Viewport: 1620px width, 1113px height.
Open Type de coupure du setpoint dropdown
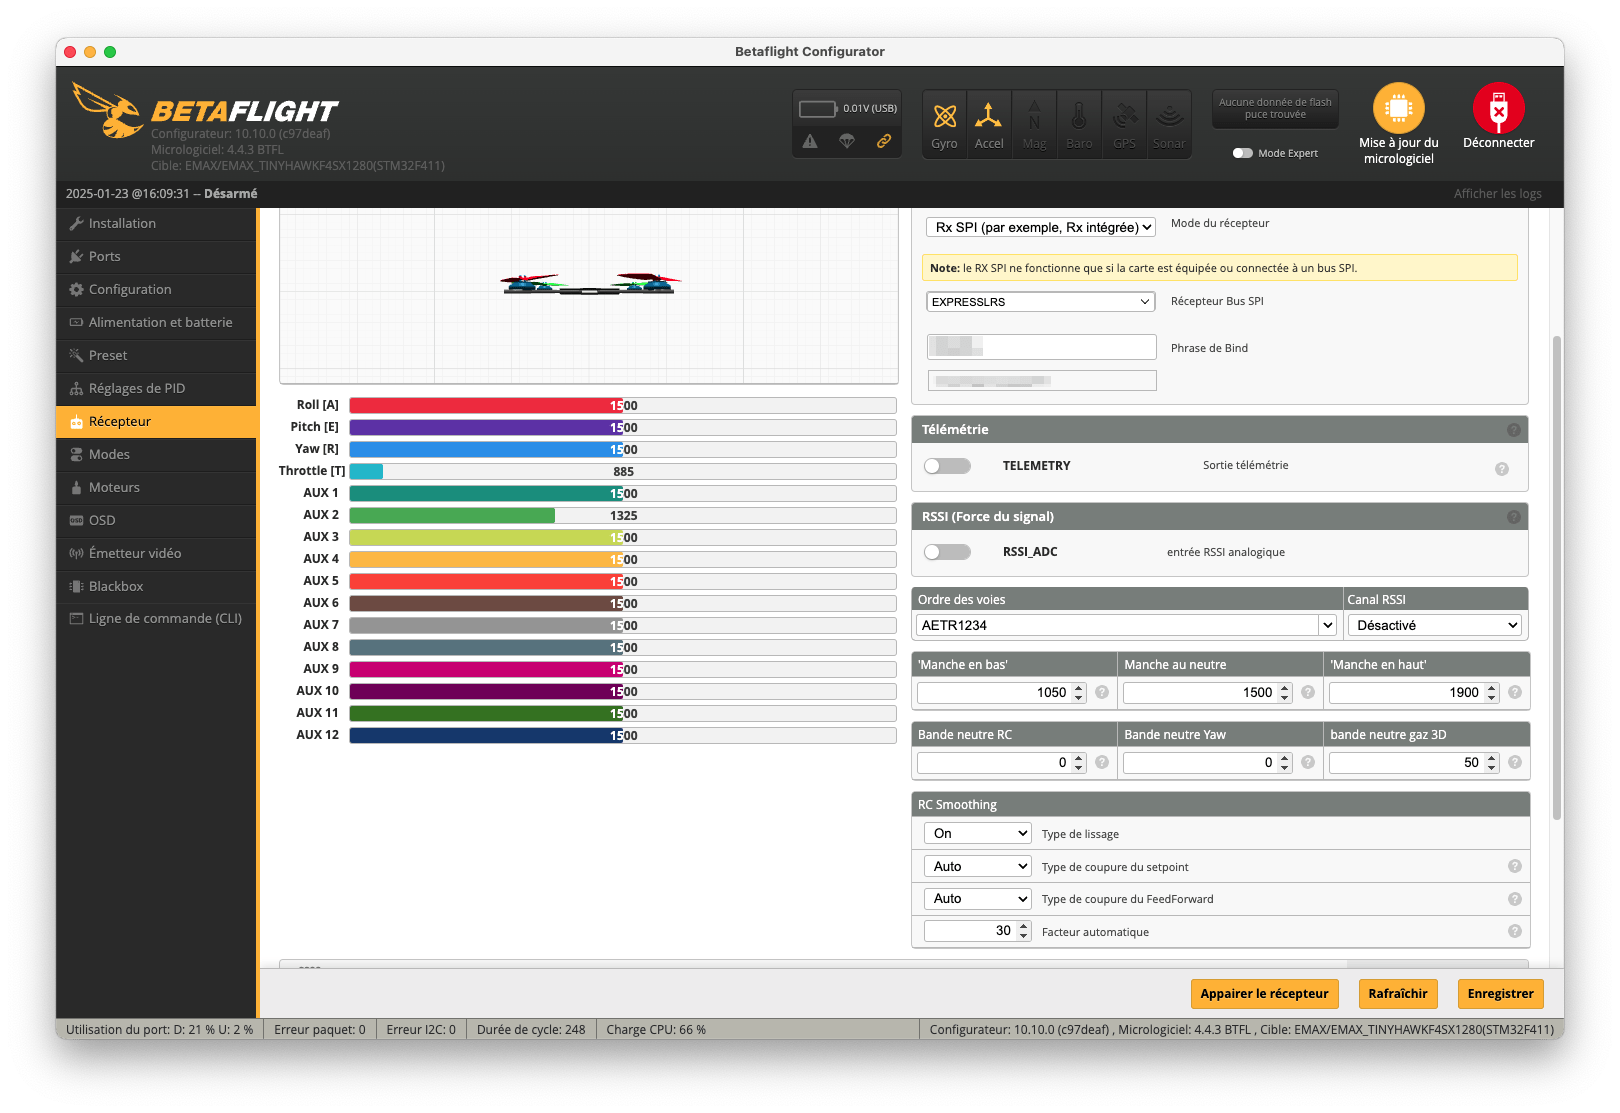977,866
